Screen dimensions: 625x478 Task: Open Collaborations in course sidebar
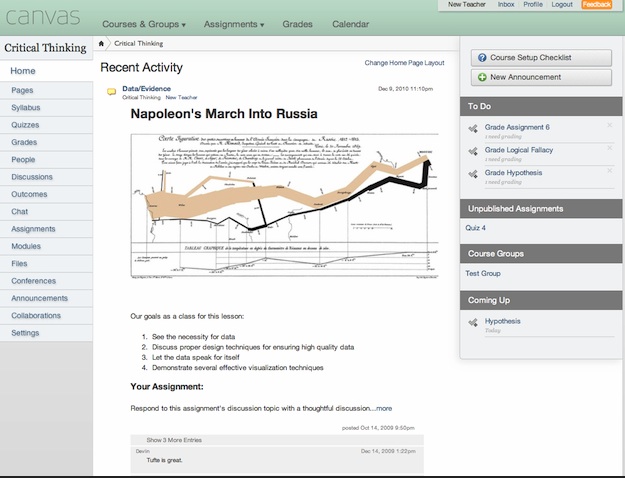click(x=46, y=316)
